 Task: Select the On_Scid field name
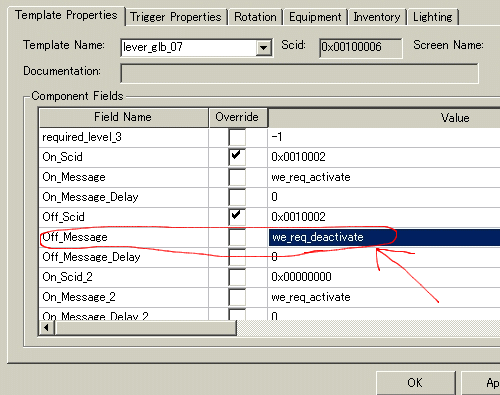point(62,157)
